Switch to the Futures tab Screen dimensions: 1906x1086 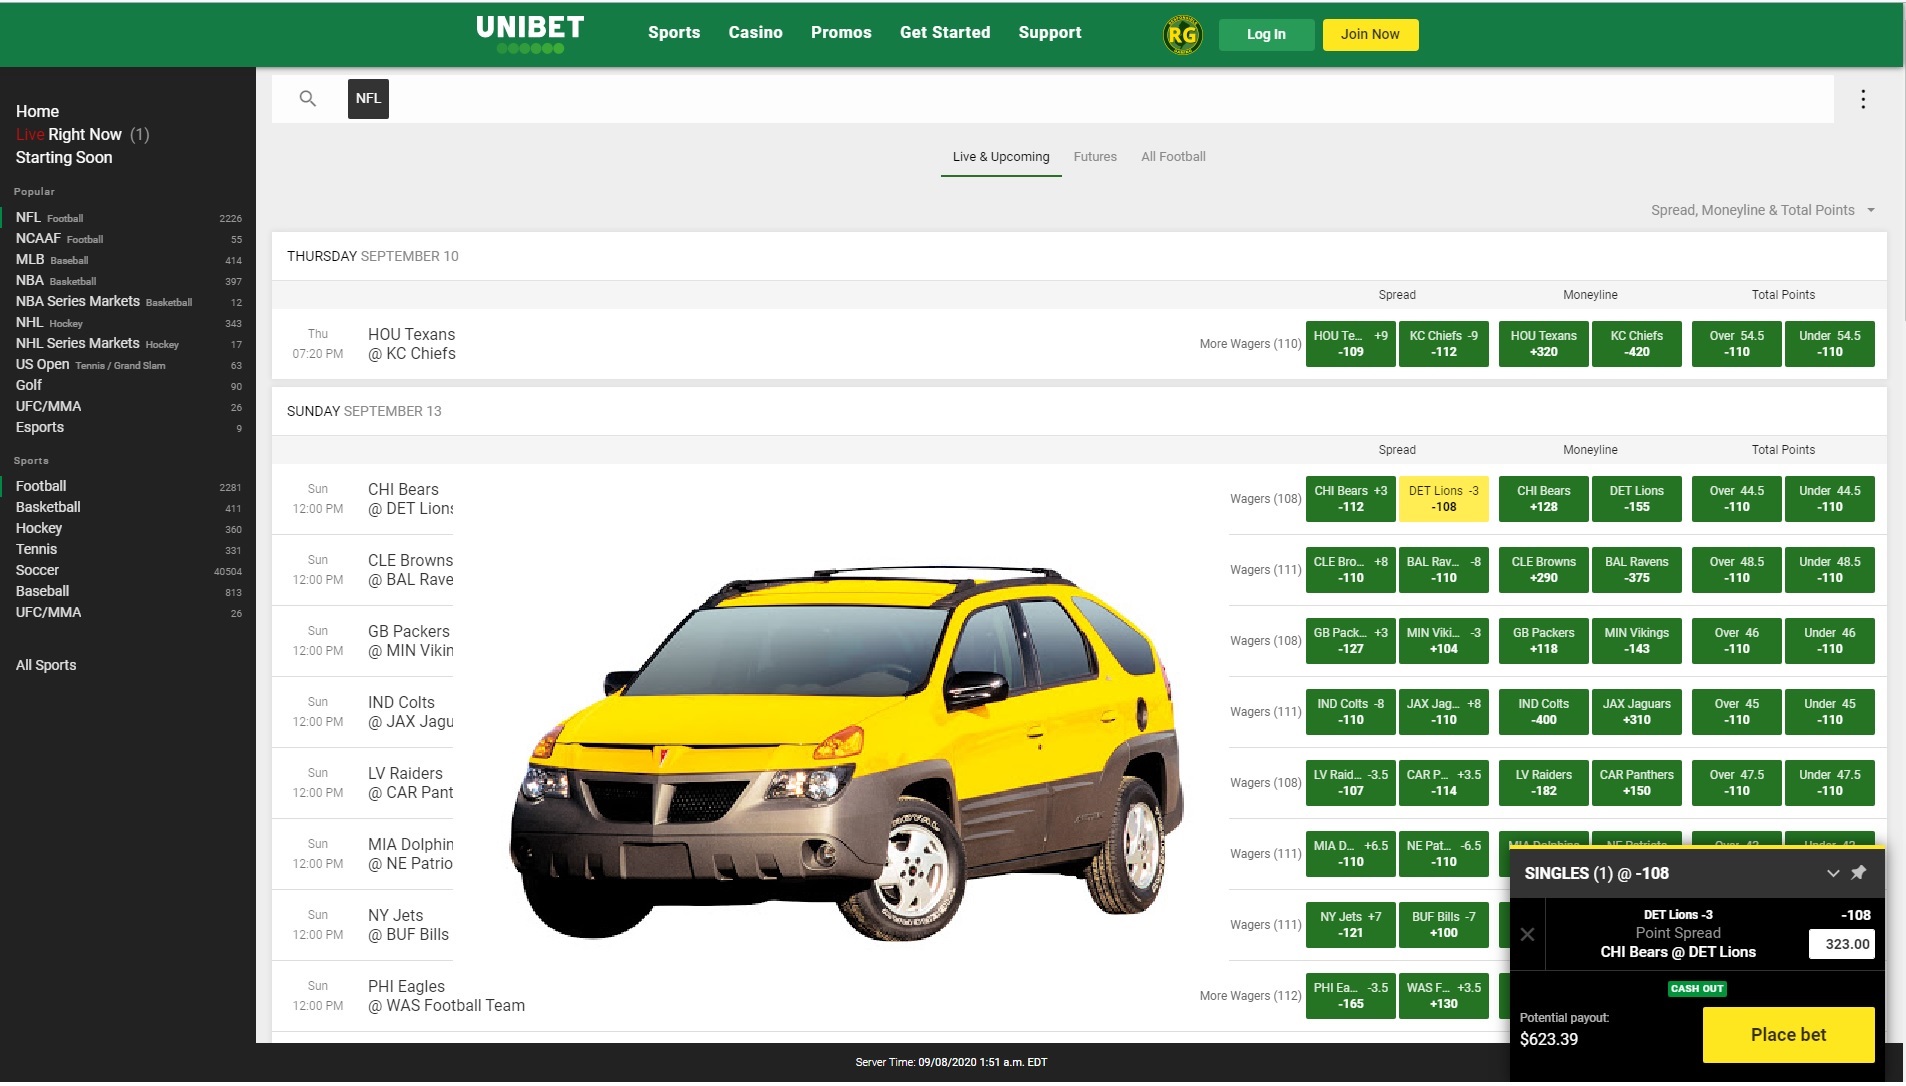[x=1095, y=157]
